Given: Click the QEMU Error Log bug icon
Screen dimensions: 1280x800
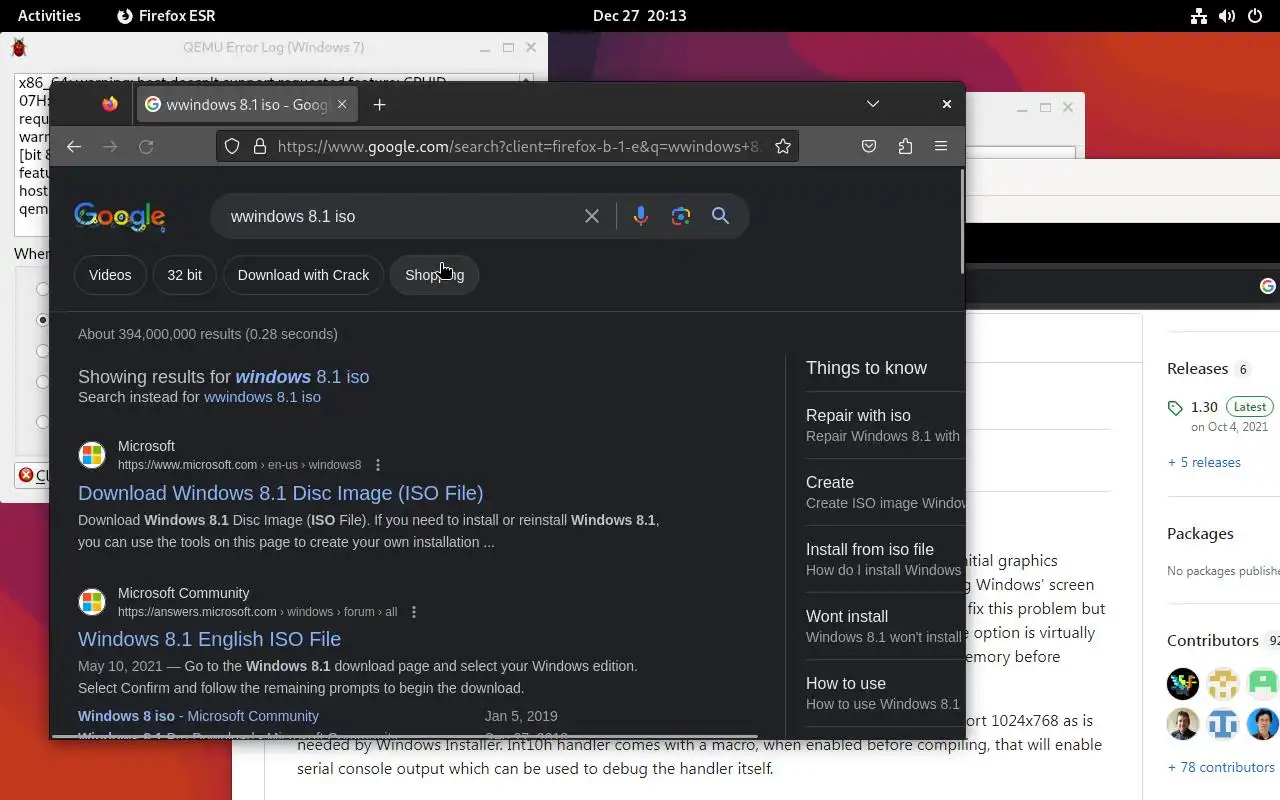Looking at the screenshot, I should click(19, 47).
